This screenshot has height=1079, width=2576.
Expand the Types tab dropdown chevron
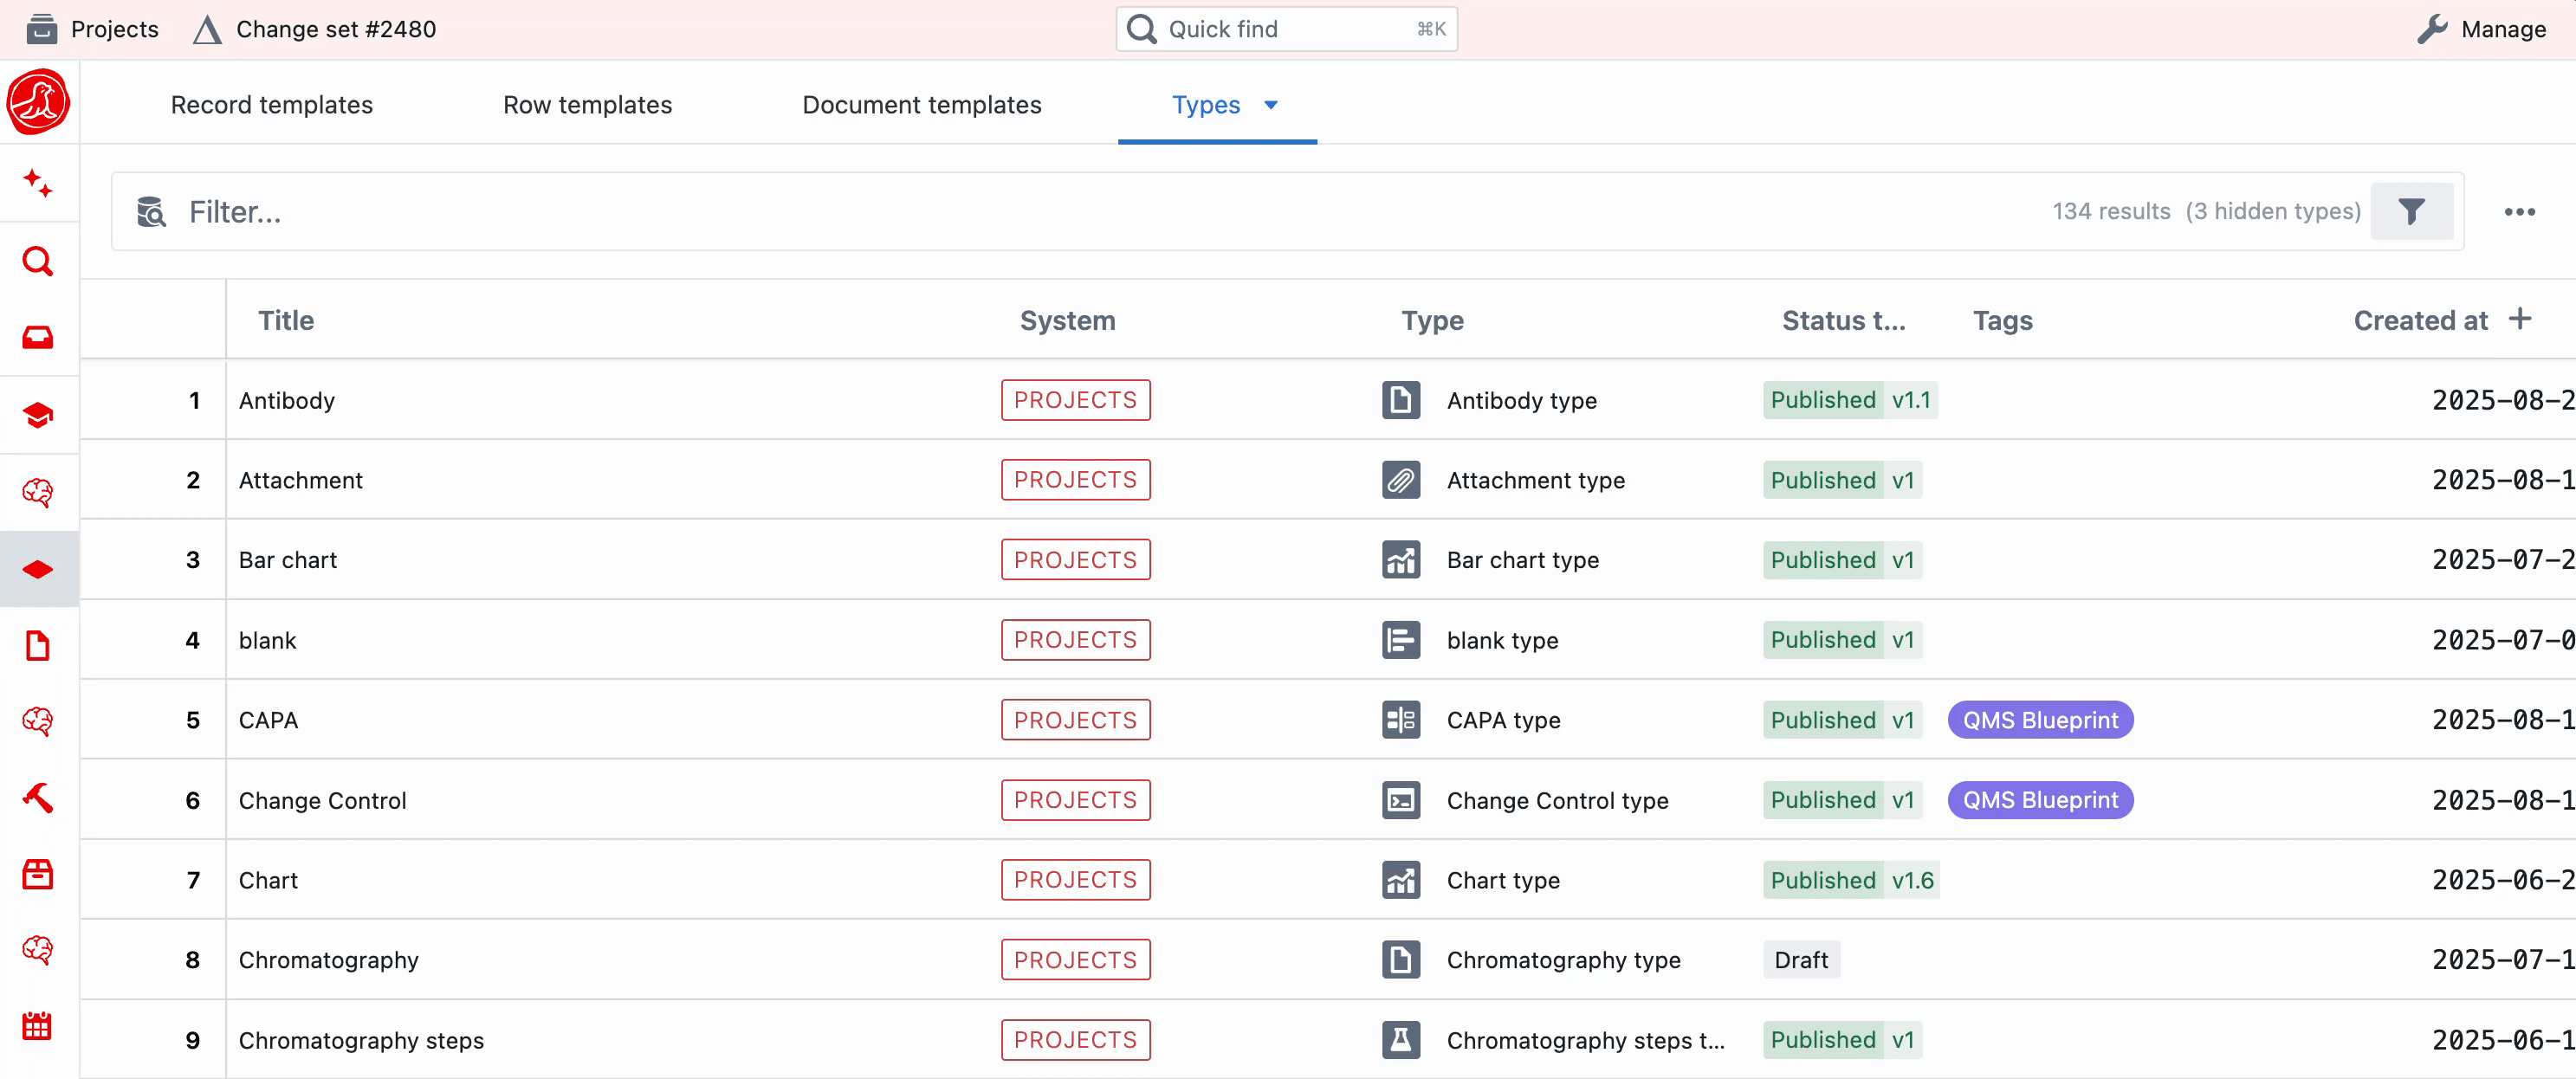1271,105
